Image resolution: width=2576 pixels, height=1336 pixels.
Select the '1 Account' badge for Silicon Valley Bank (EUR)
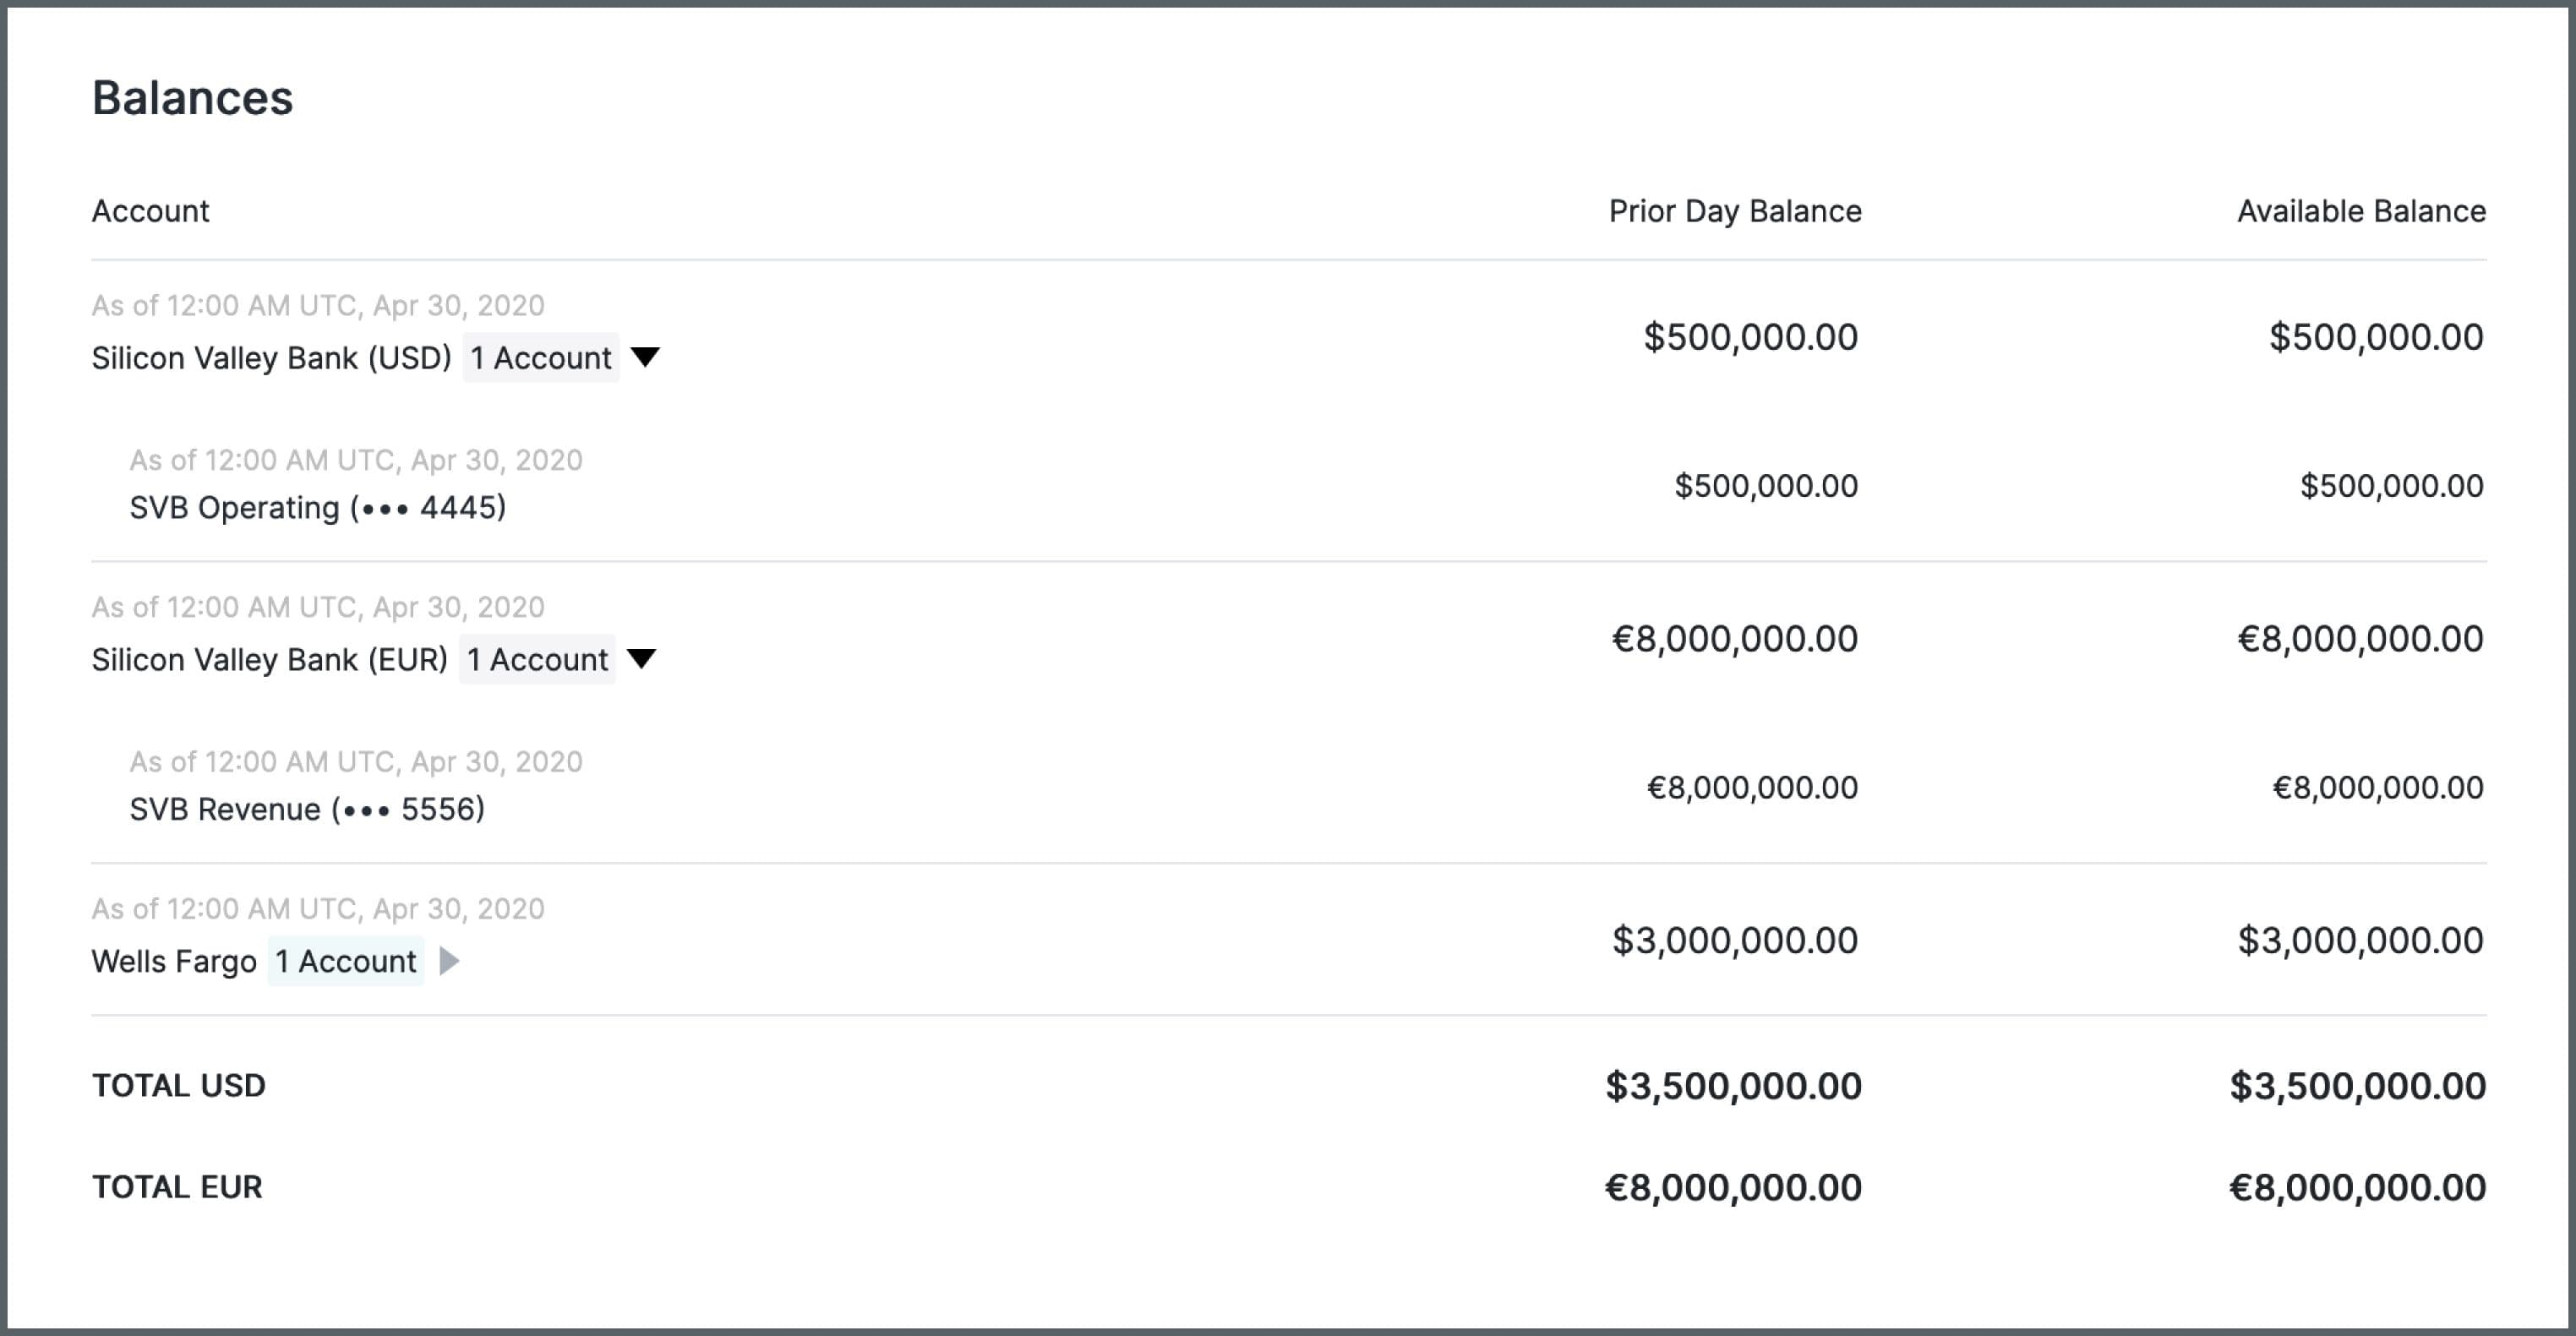[x=537, y=659]
